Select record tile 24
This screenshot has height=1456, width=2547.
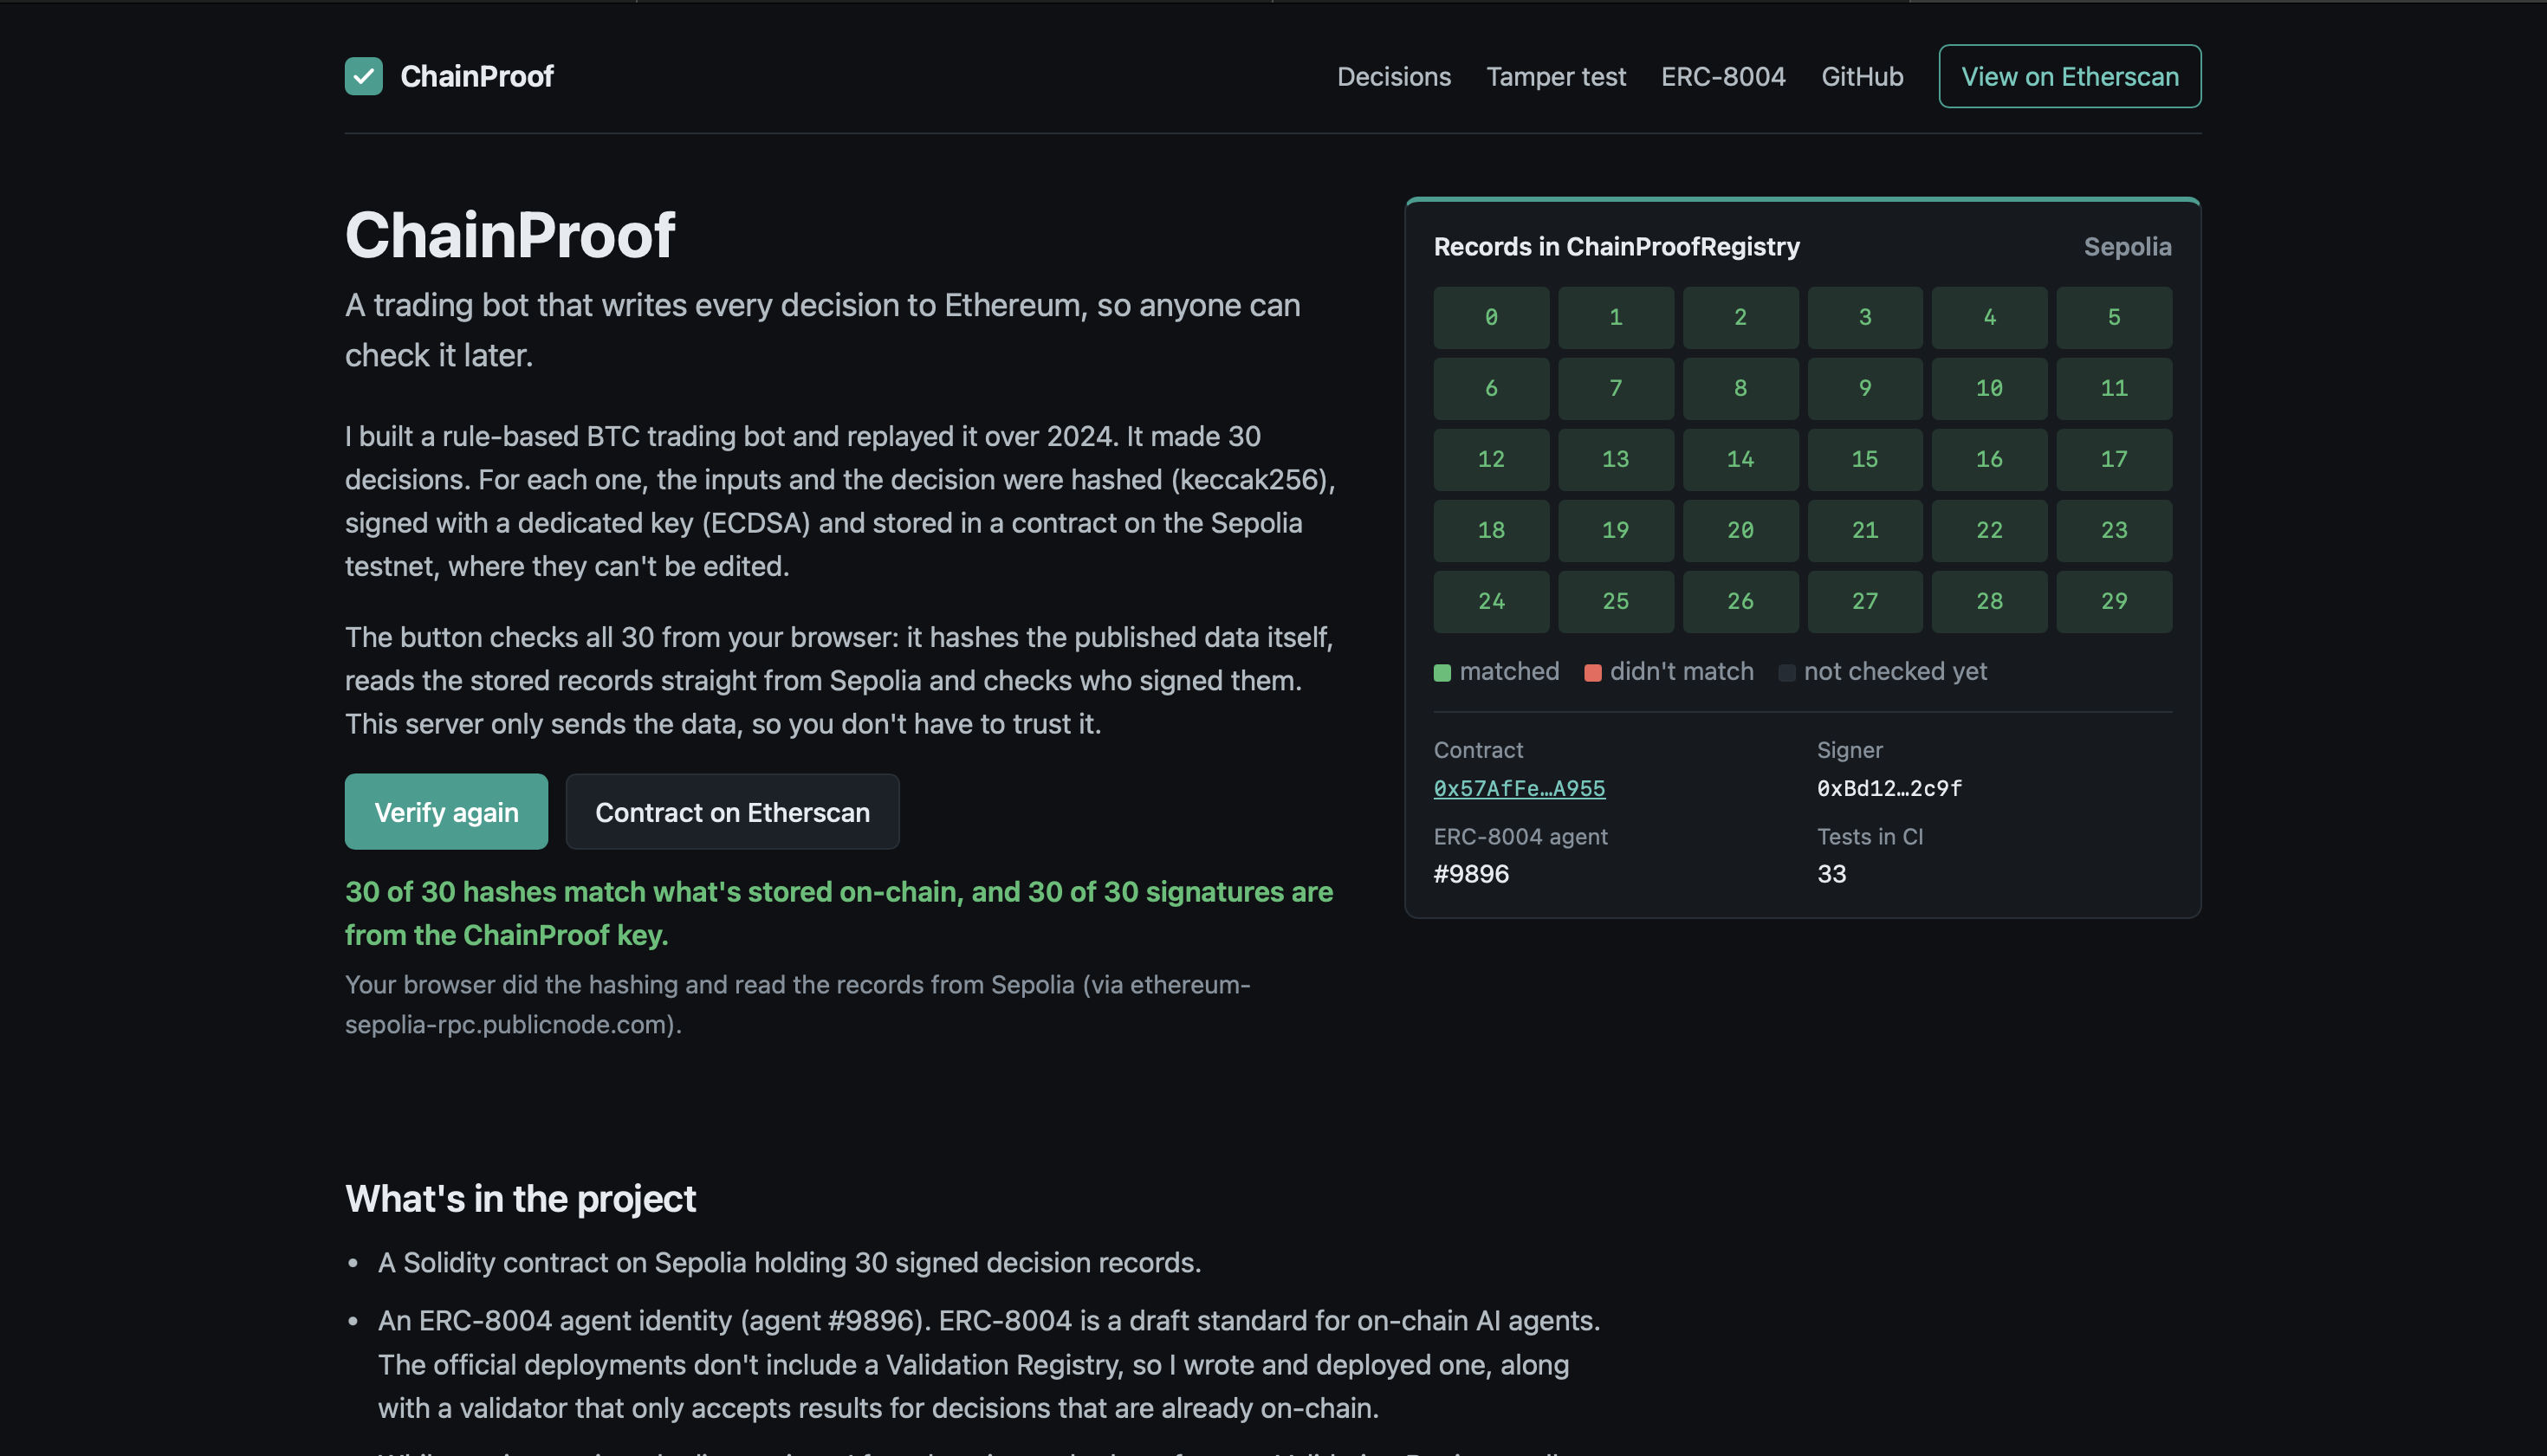tap(1491, 601)
